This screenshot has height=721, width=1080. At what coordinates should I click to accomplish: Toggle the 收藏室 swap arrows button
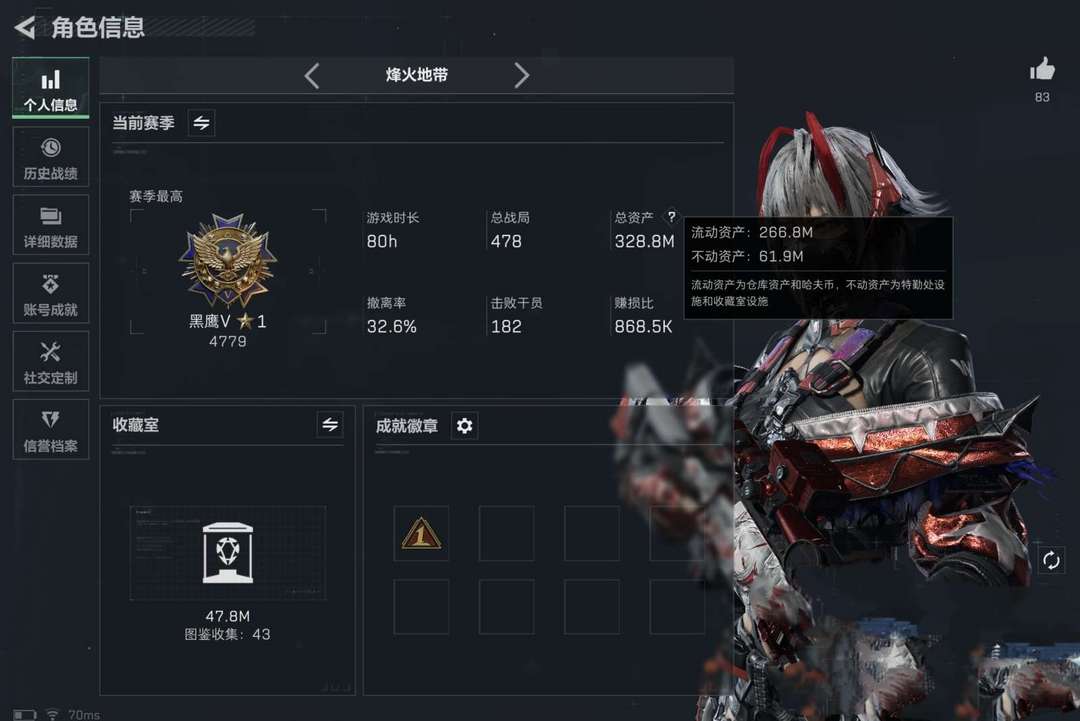330,424
